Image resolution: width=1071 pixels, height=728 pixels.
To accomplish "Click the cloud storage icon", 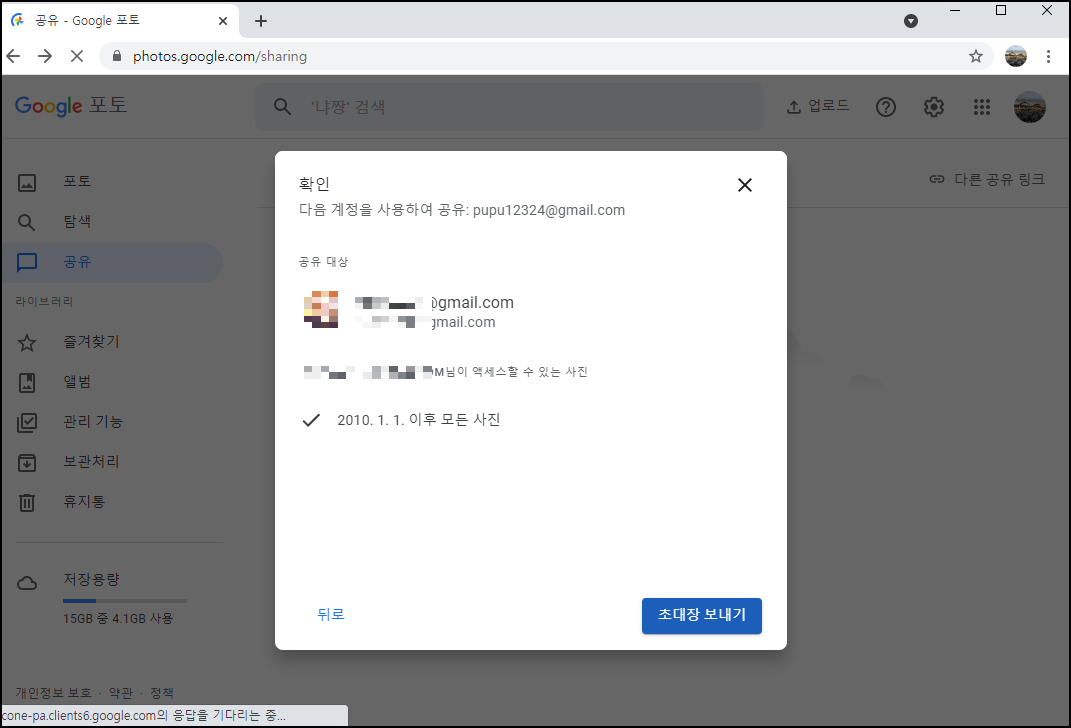I will (x=27, y=583).
